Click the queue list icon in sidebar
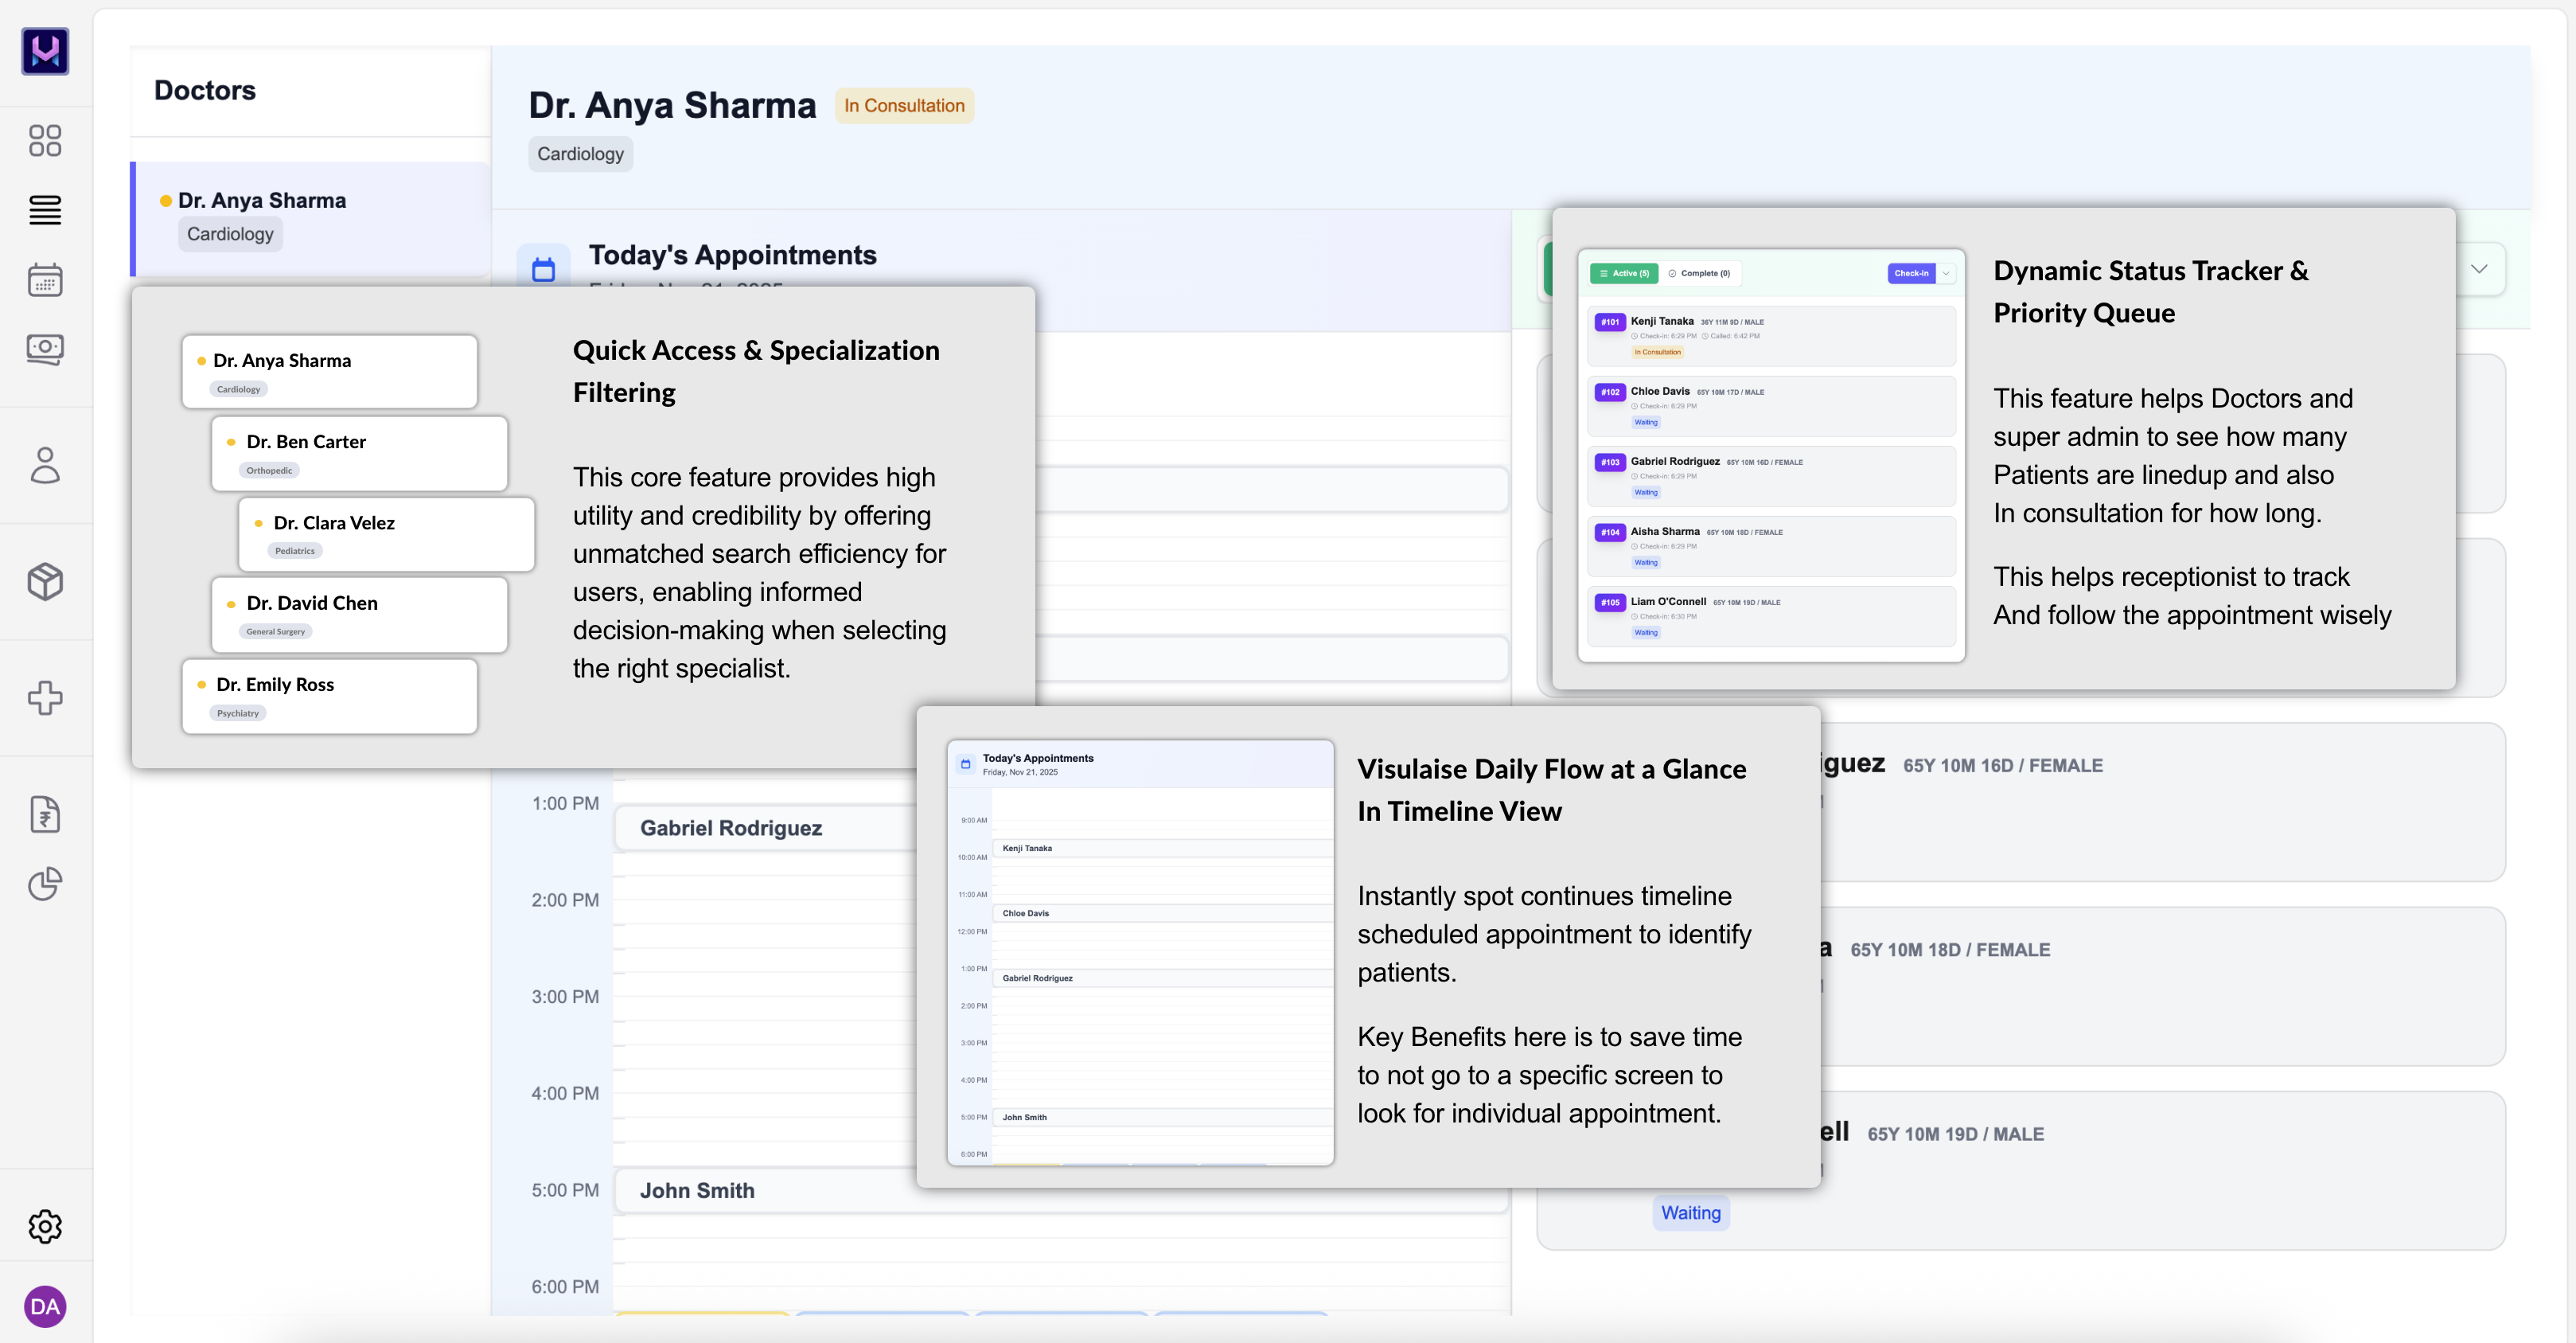This screenshot has height=1343, width=2576. (45, 210)
